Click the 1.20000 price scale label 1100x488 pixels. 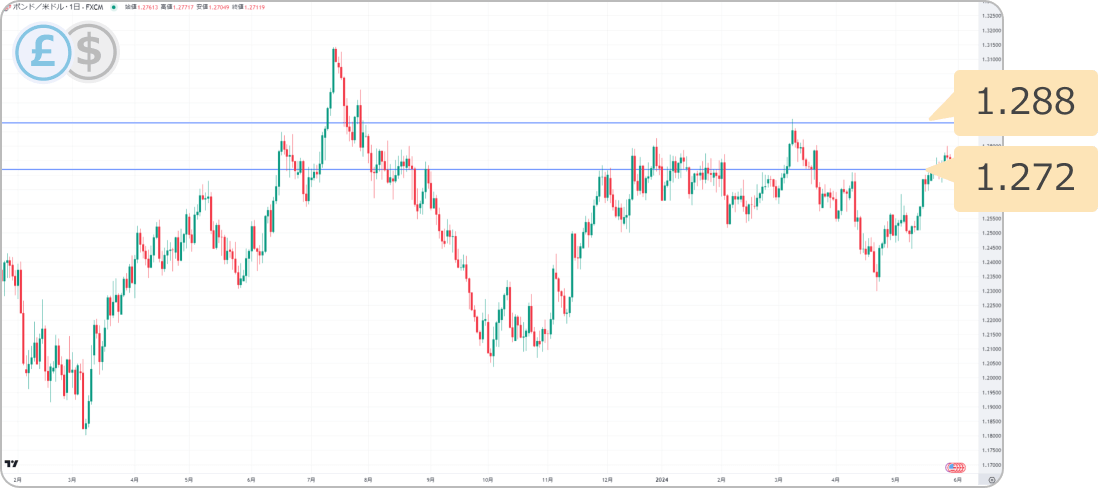992,378
